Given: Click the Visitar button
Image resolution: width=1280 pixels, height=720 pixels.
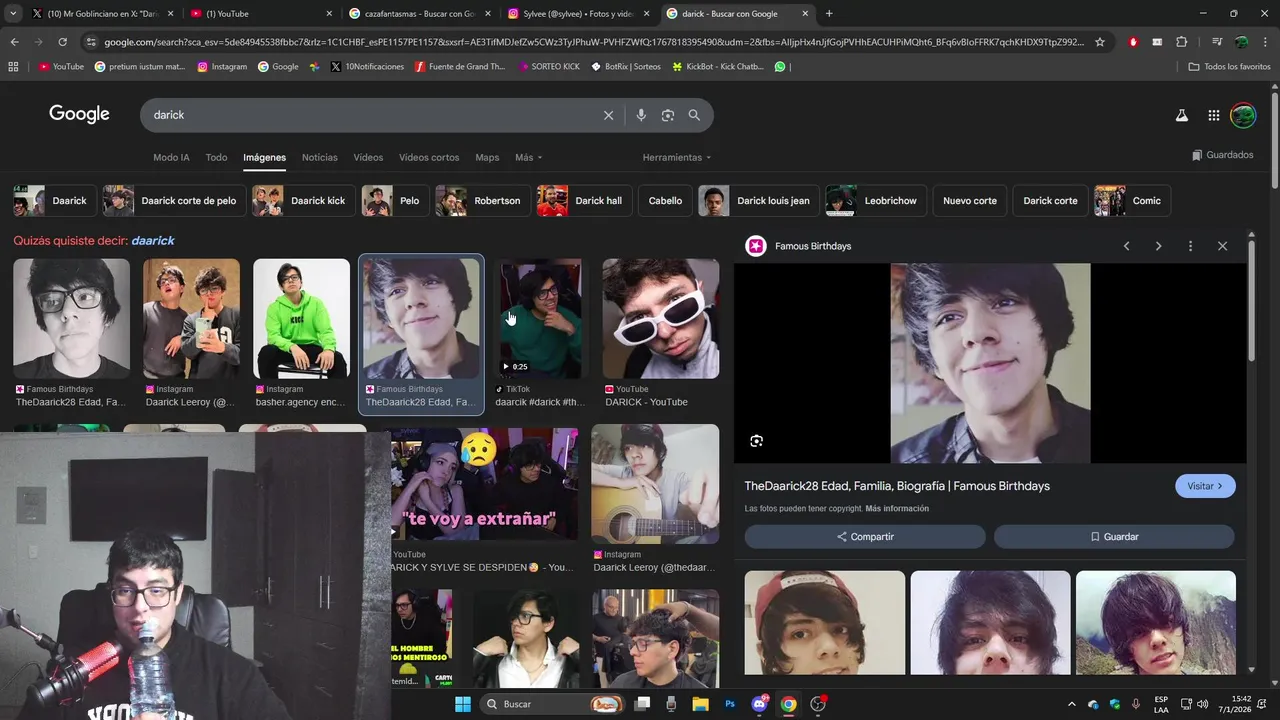Looking at the screenshot, I should coord(1205,486).
